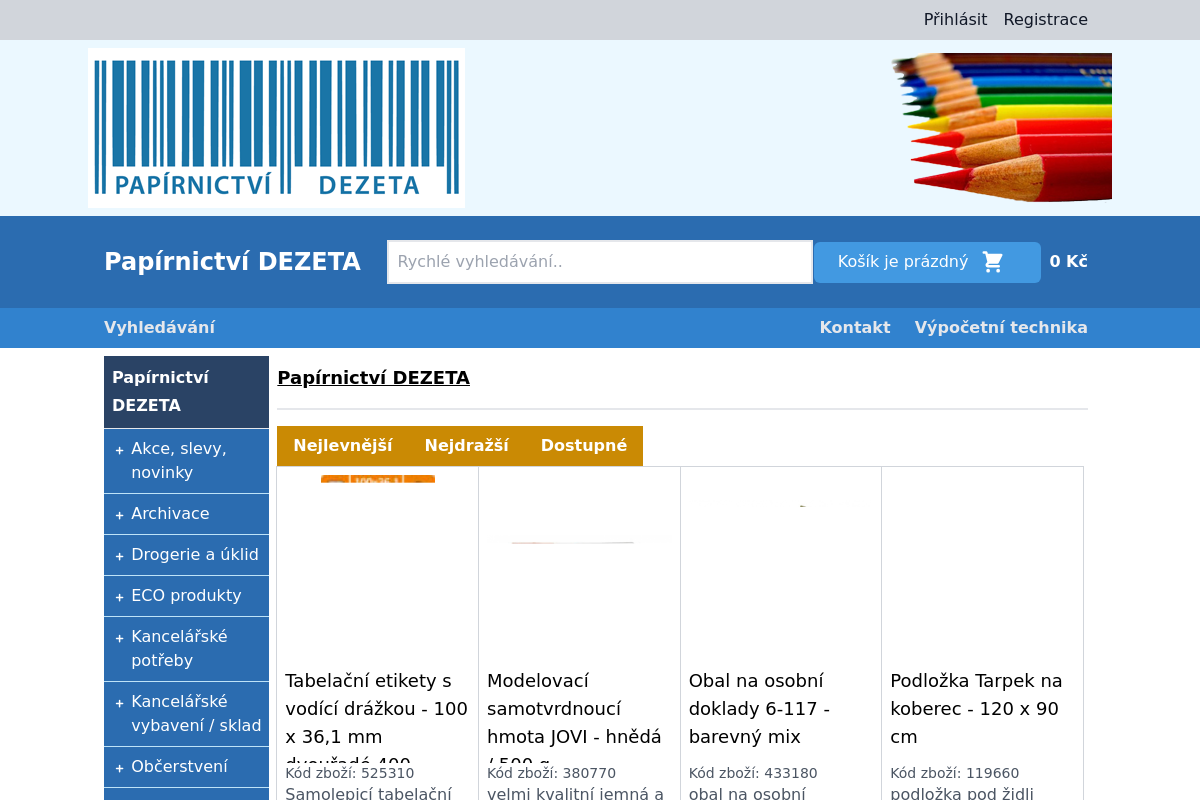Screen dimensions: 1200x800
Task: Expand the Archivace category plus
Action: [120, 515]
